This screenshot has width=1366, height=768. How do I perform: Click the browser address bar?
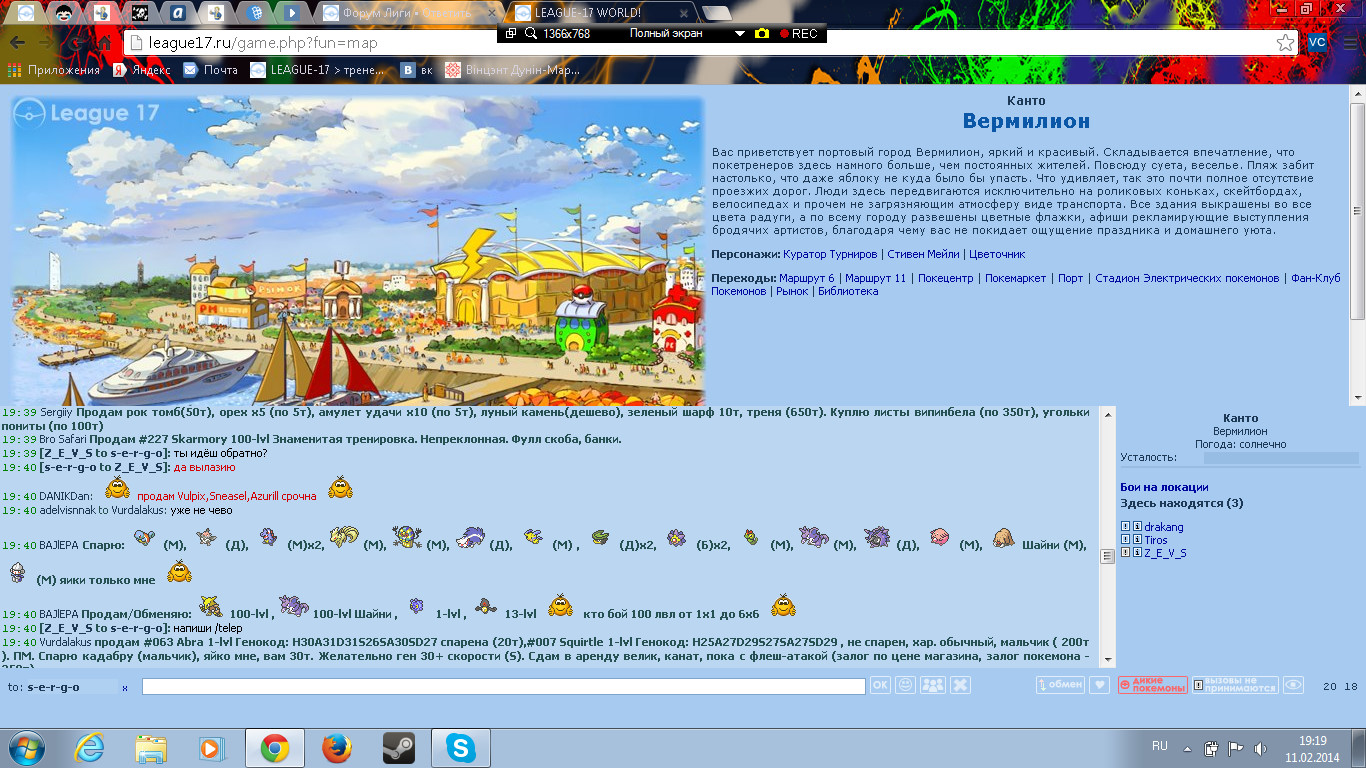(700, 43)
